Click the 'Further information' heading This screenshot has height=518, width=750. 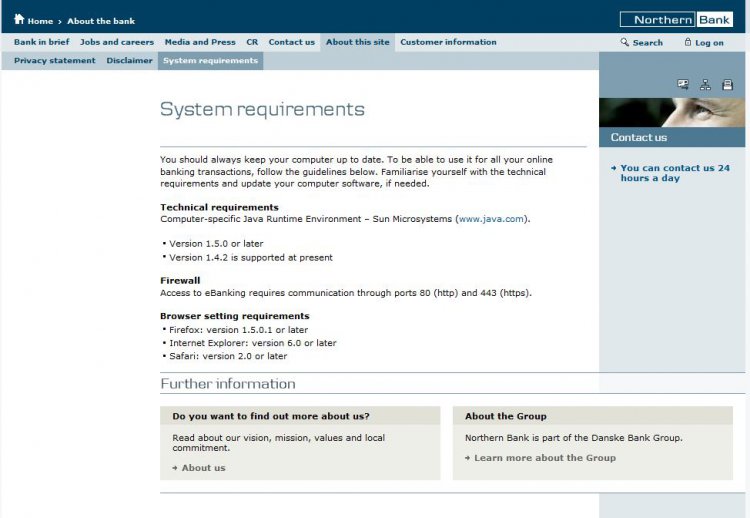(x=228, y=384)
